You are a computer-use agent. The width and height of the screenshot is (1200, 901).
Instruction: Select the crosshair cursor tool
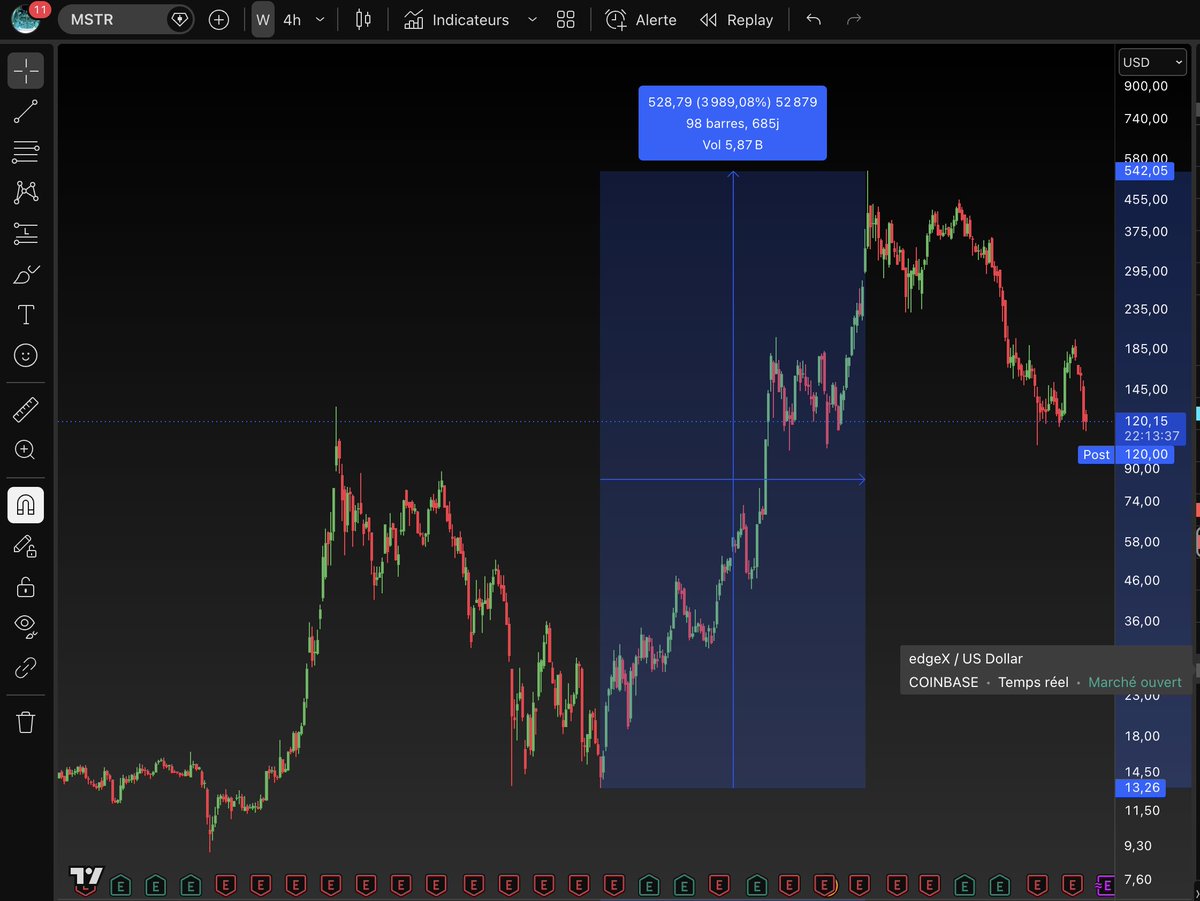[26, 71]
